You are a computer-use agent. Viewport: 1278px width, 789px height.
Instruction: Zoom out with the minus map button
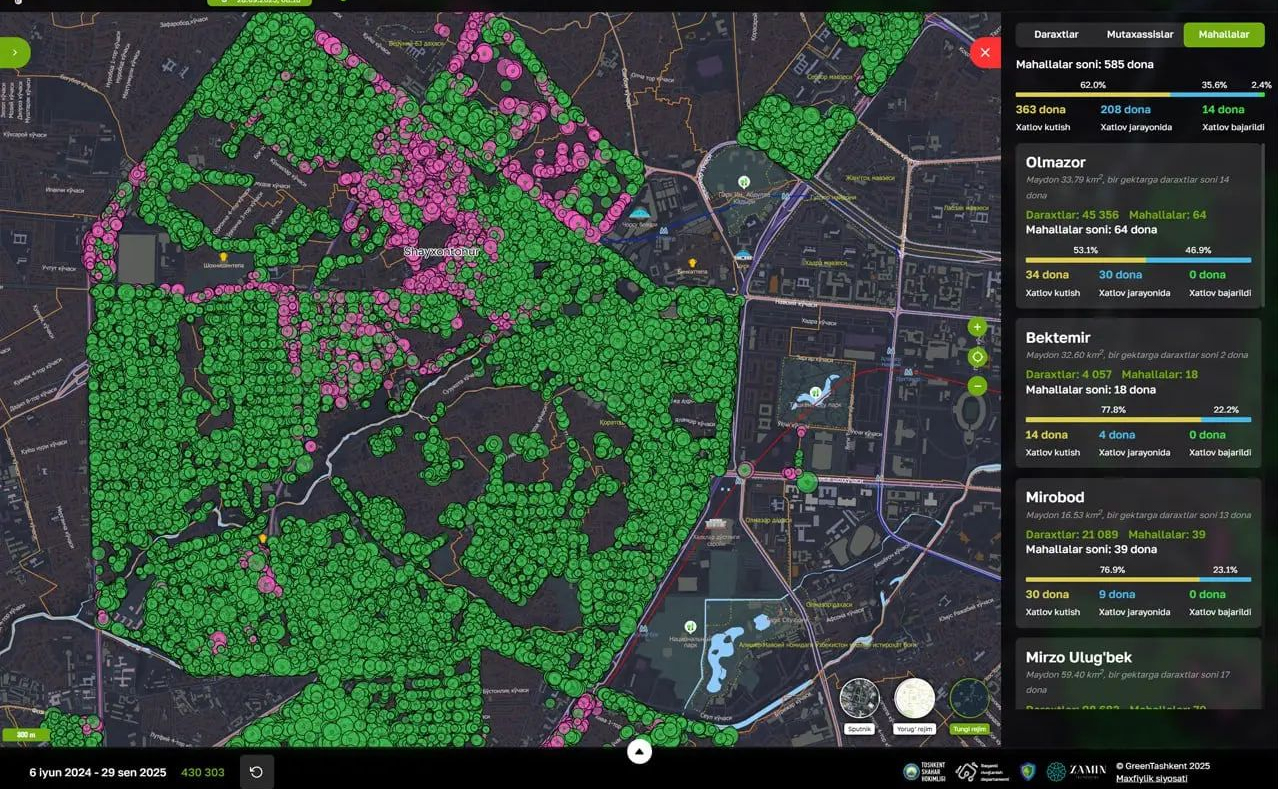coord(977,386)
